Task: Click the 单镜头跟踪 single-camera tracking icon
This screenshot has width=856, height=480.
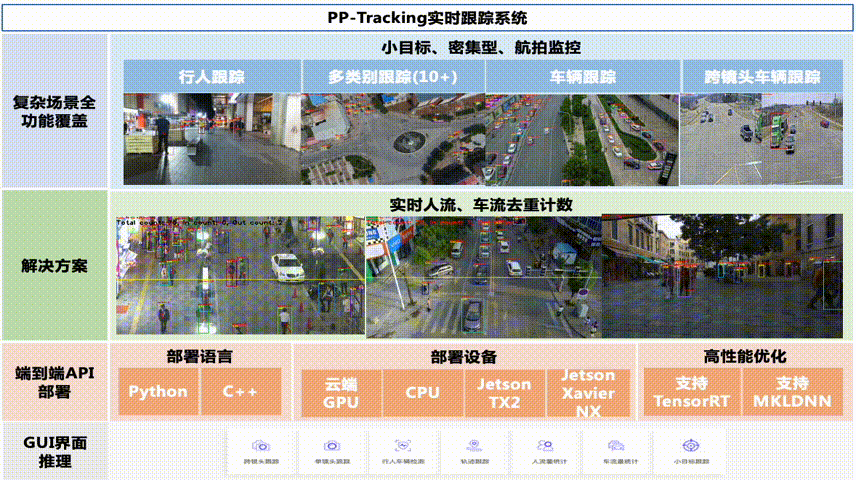Action: [332, 446]
